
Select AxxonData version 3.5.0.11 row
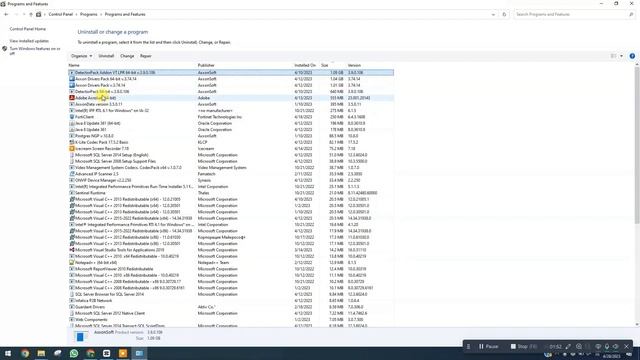point(231,104)
